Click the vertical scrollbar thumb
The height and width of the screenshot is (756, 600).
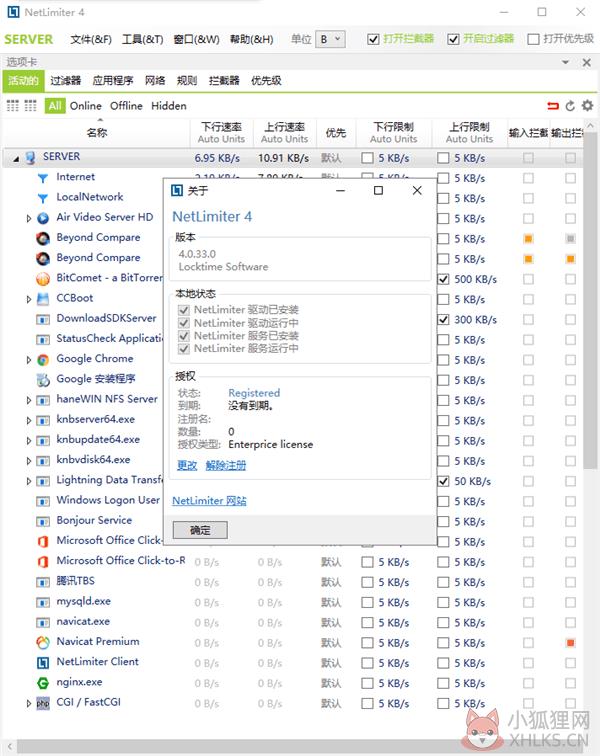[590, 299]
